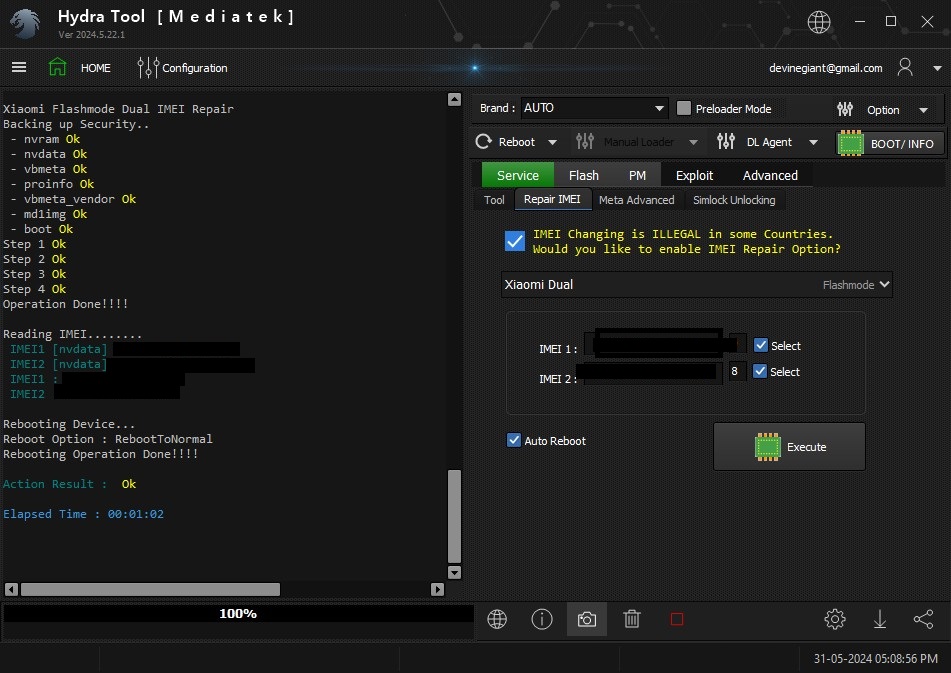Click the red stop square icon
This screenshot has width=951, height=673.
pos(677,619)
